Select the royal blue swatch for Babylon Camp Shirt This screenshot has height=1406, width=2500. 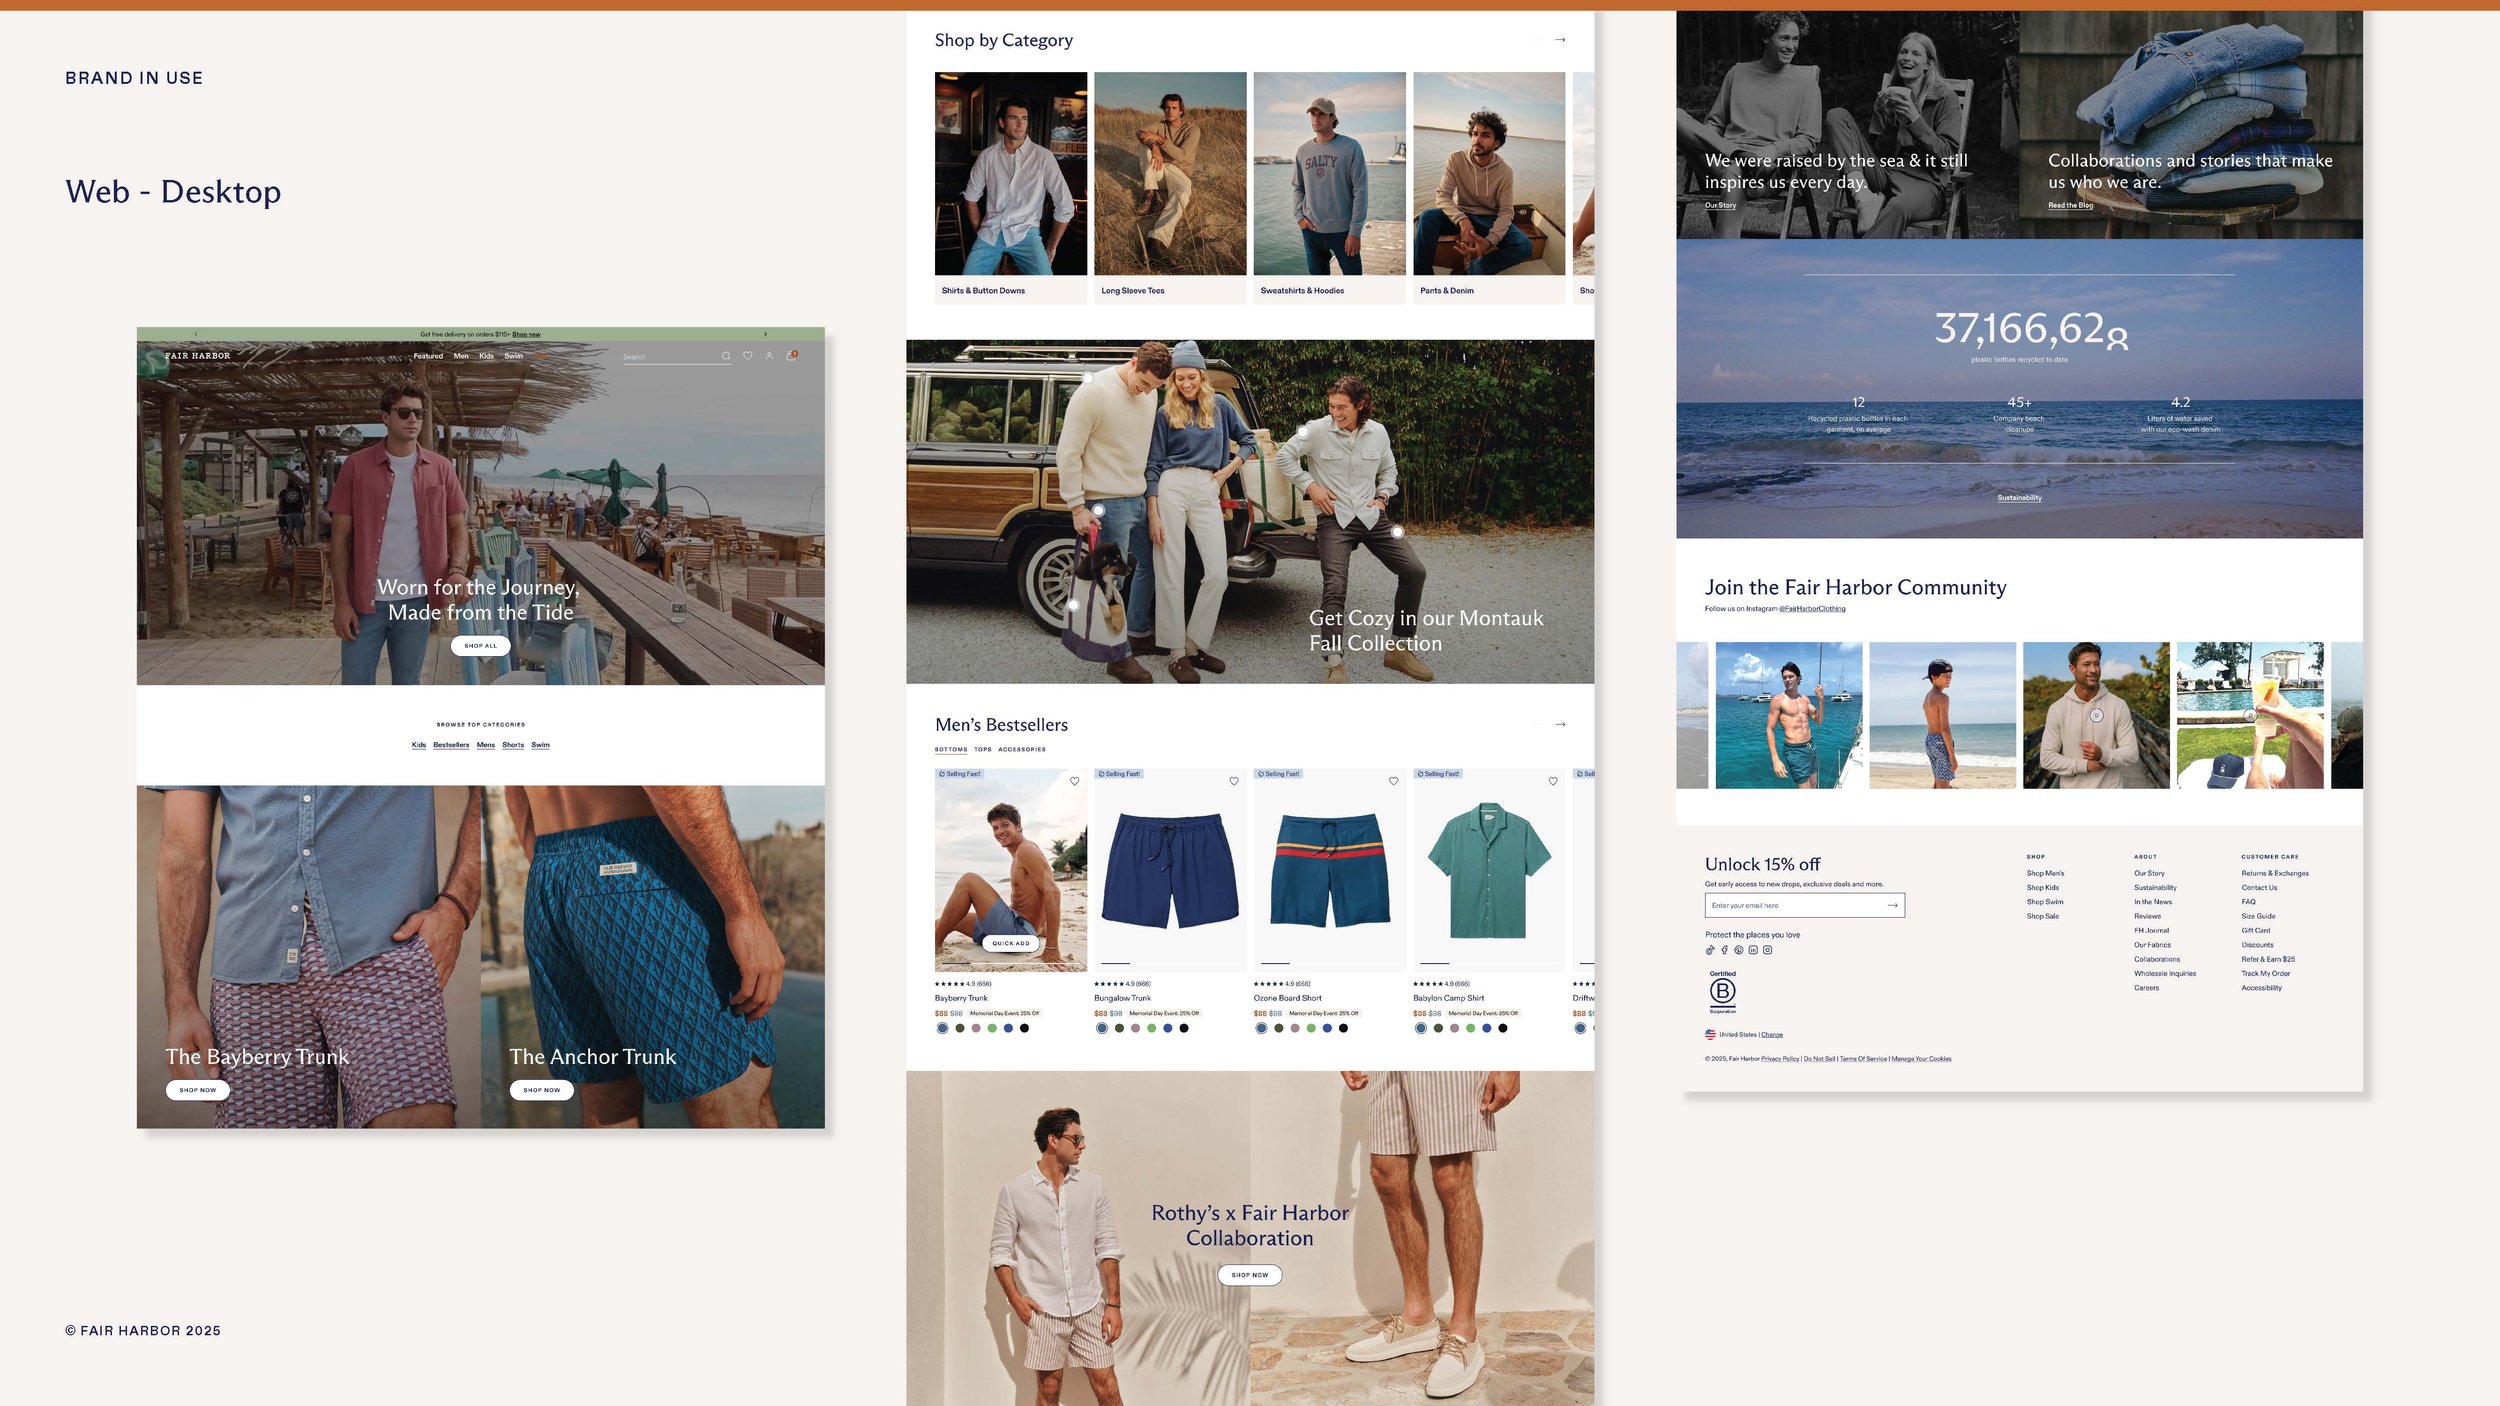click(x=1487, y=1028)
